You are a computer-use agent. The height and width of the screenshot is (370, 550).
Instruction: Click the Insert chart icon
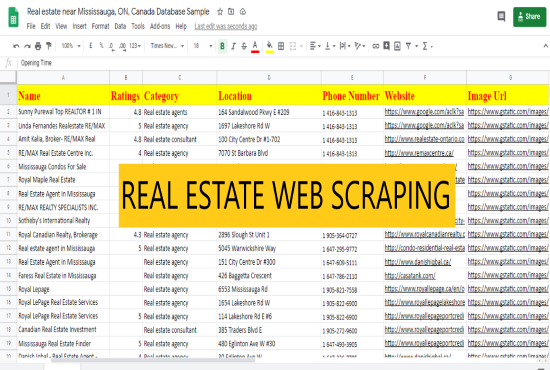pyautogui.click(x=397, y=46)
